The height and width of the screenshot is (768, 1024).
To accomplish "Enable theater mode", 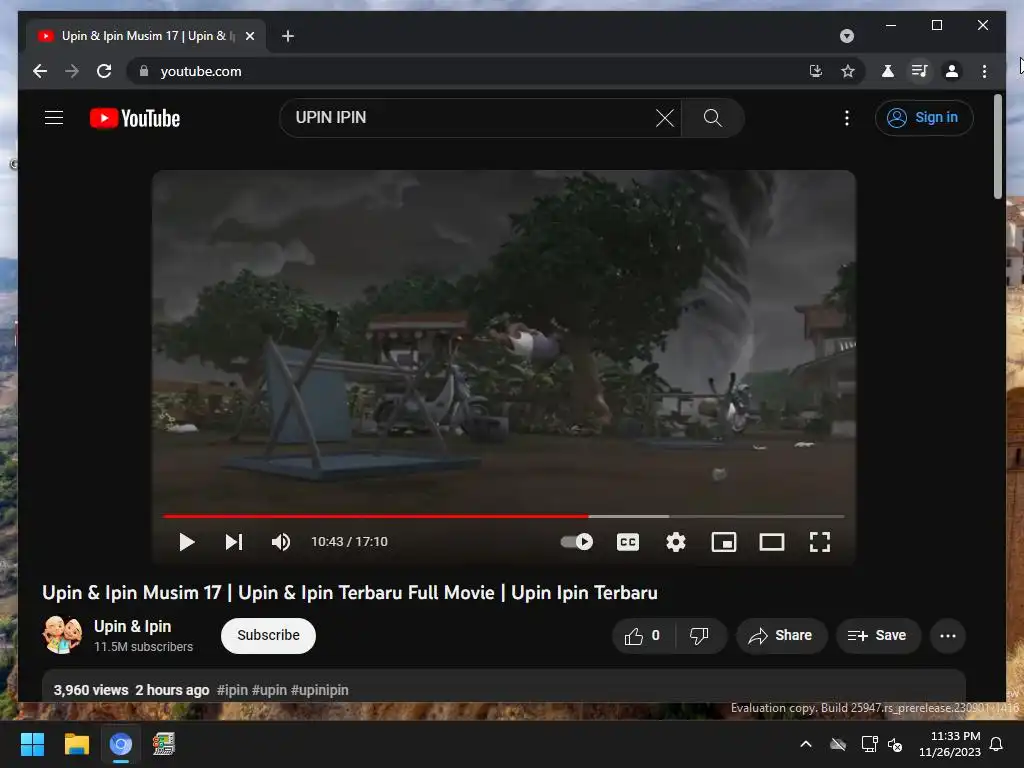I will 771,542.
